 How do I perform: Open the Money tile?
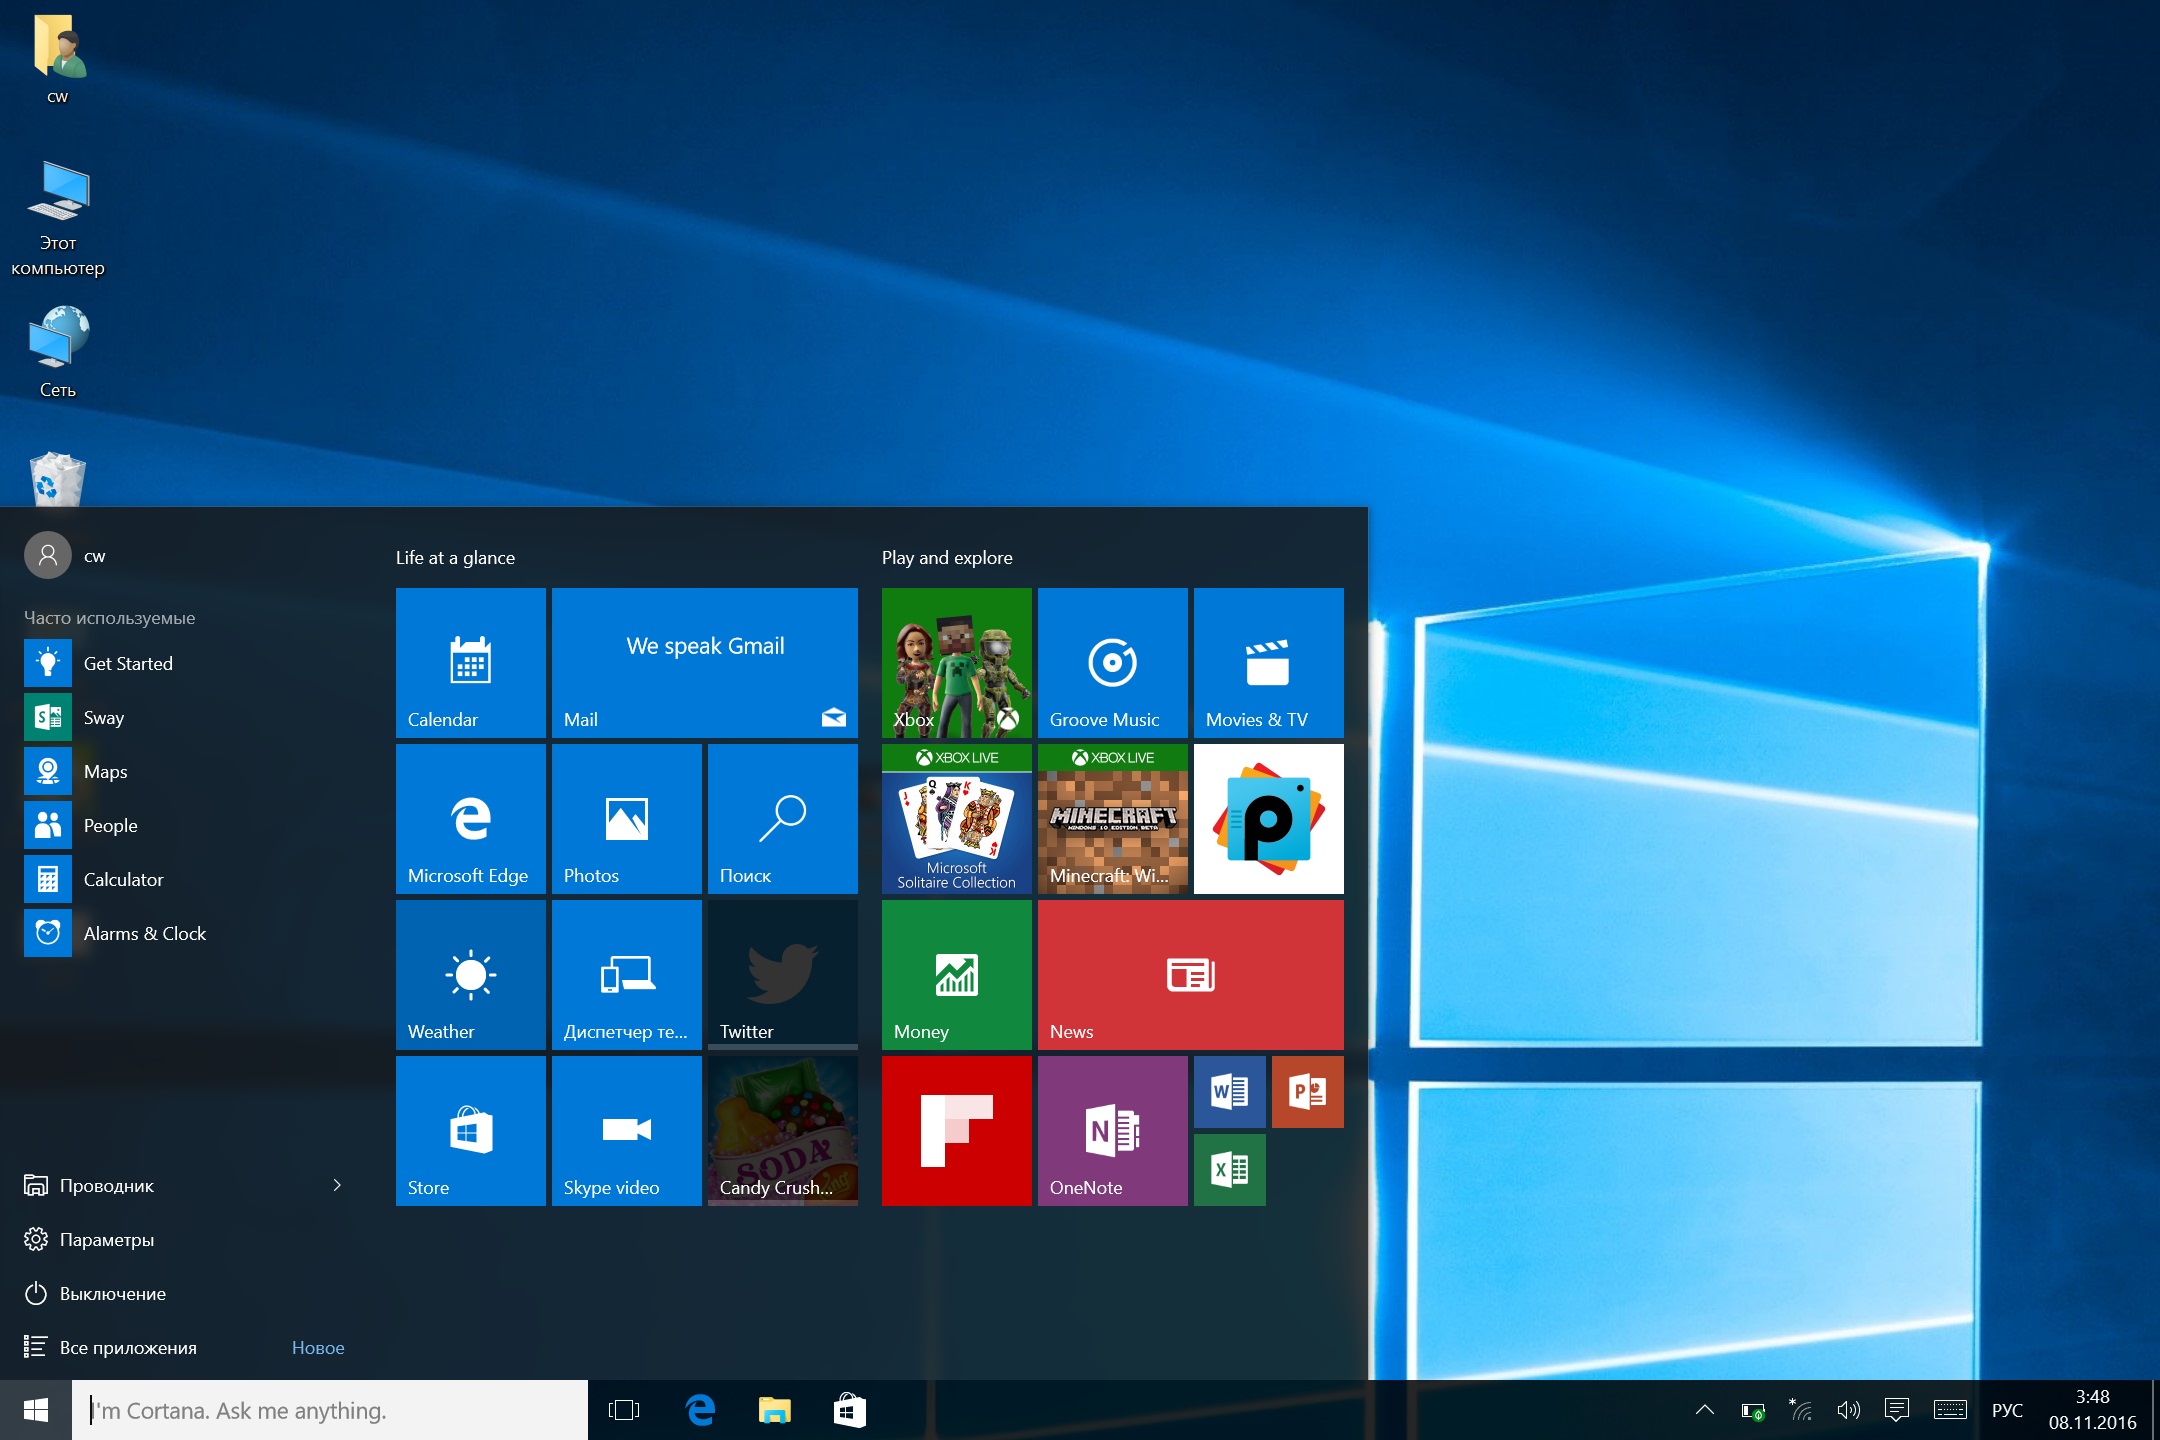coord(956,974)
